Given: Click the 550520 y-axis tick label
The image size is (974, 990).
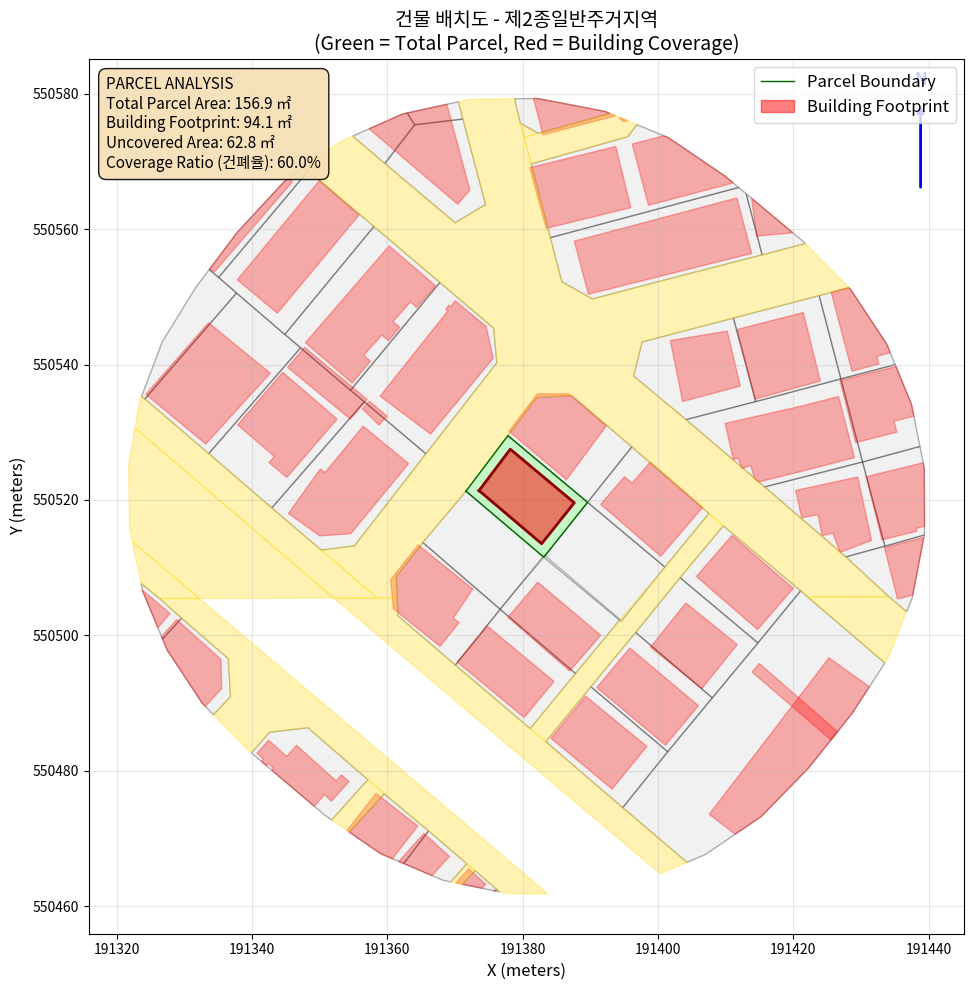Looking at the screenshot, I should click(56, 500).
